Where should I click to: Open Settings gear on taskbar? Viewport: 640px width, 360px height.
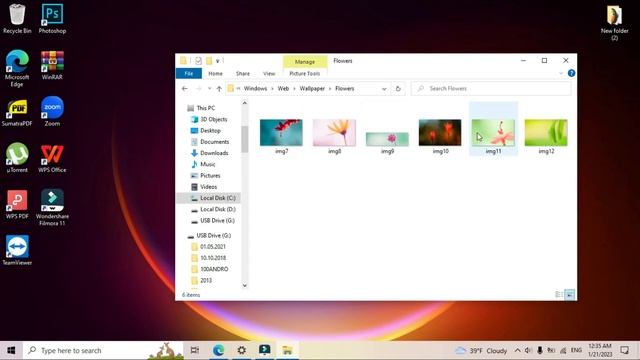(242, 350)
